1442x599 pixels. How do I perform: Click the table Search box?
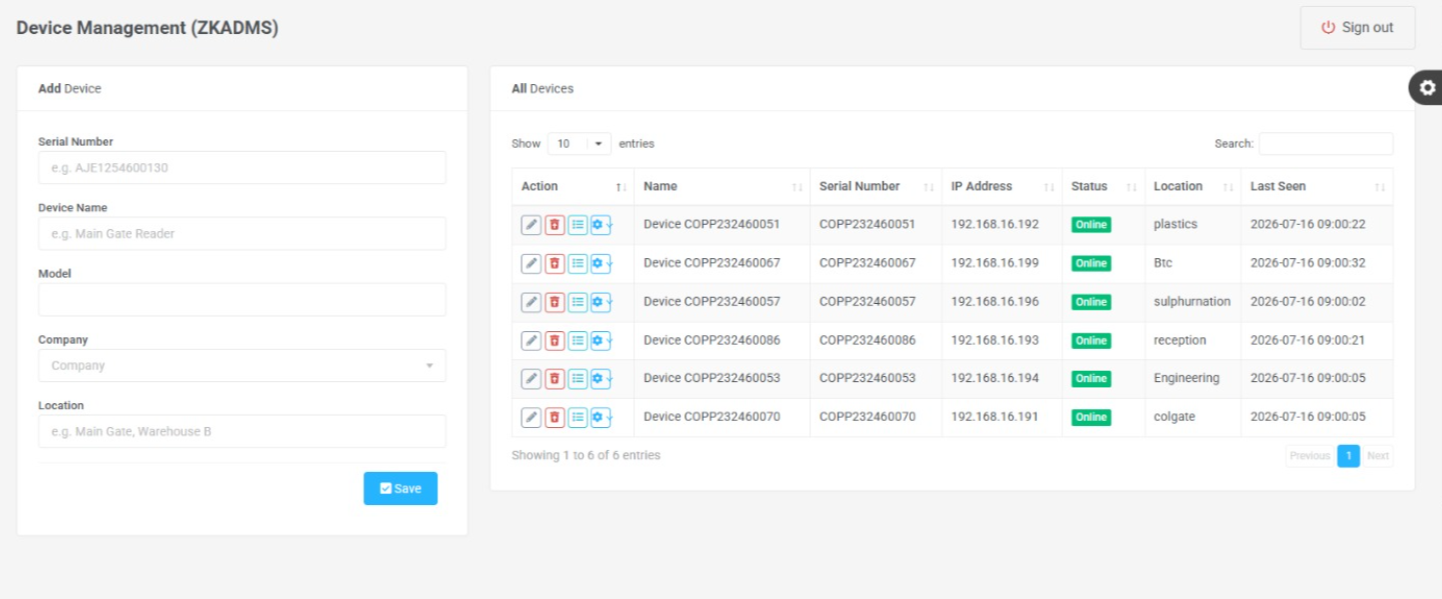(x=1326, y=144)
